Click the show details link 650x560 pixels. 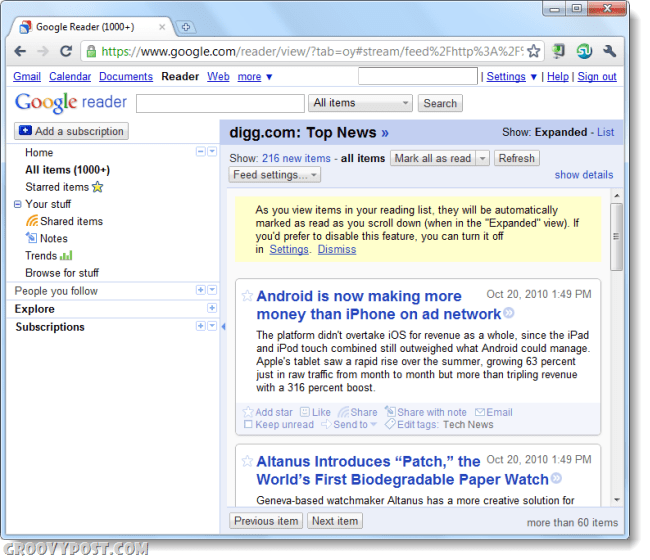coord(584,175)
